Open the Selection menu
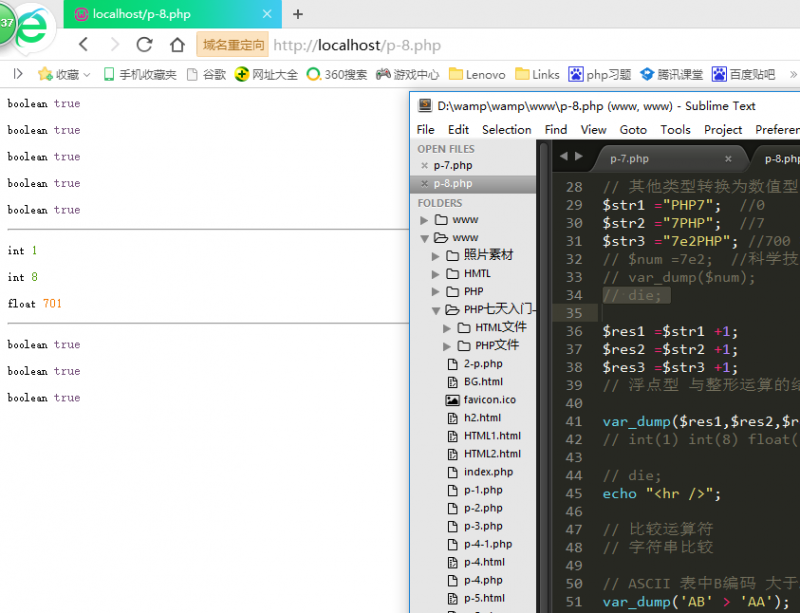Screen dimensions: 800x613 coord(506,129)
